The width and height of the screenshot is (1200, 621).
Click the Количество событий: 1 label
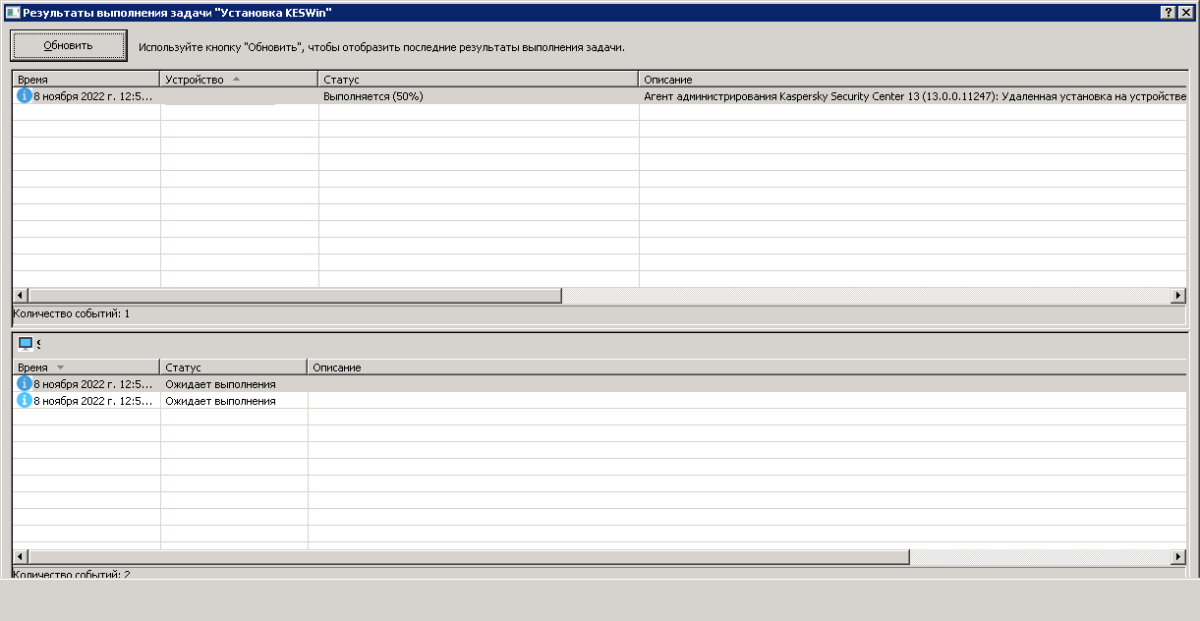point(71,314)
